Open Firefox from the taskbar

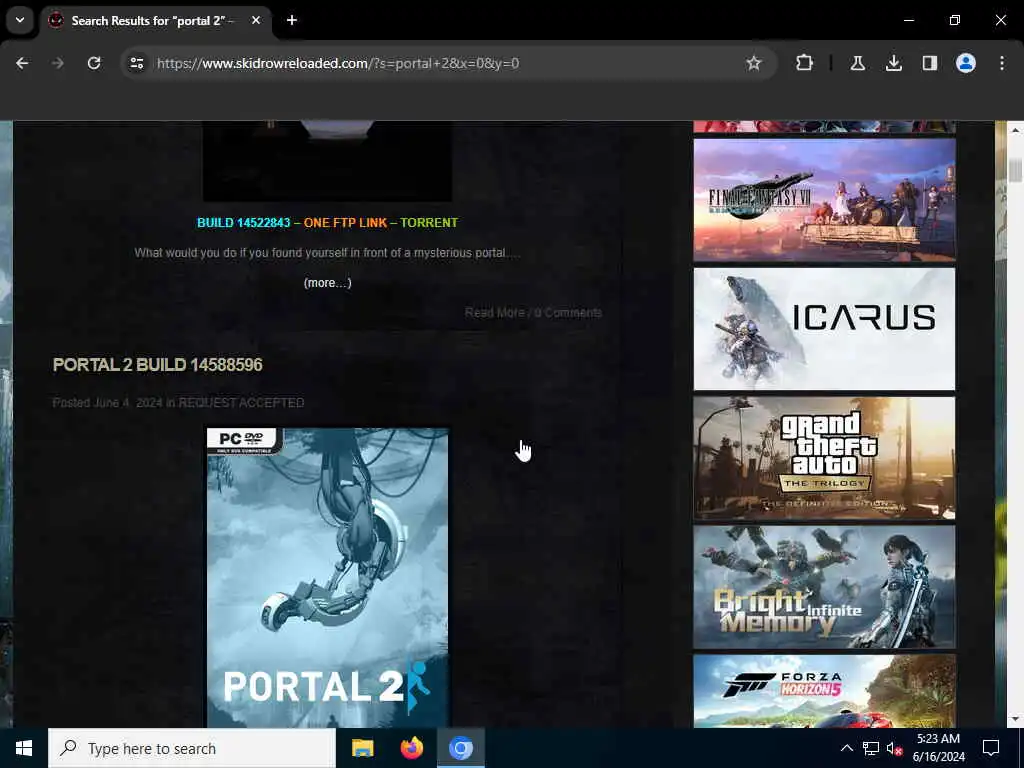[411, 748]
